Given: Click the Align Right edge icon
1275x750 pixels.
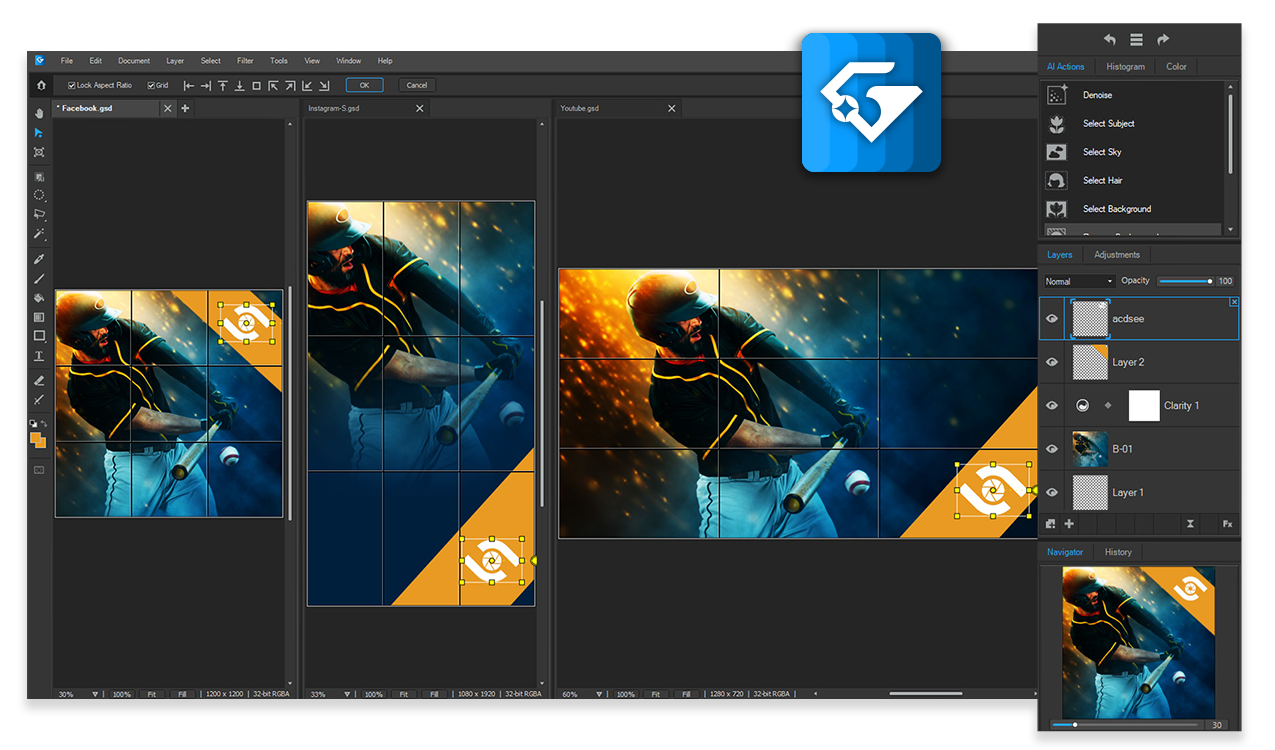Looking at the screenshot, I should (x=205, y=86).
